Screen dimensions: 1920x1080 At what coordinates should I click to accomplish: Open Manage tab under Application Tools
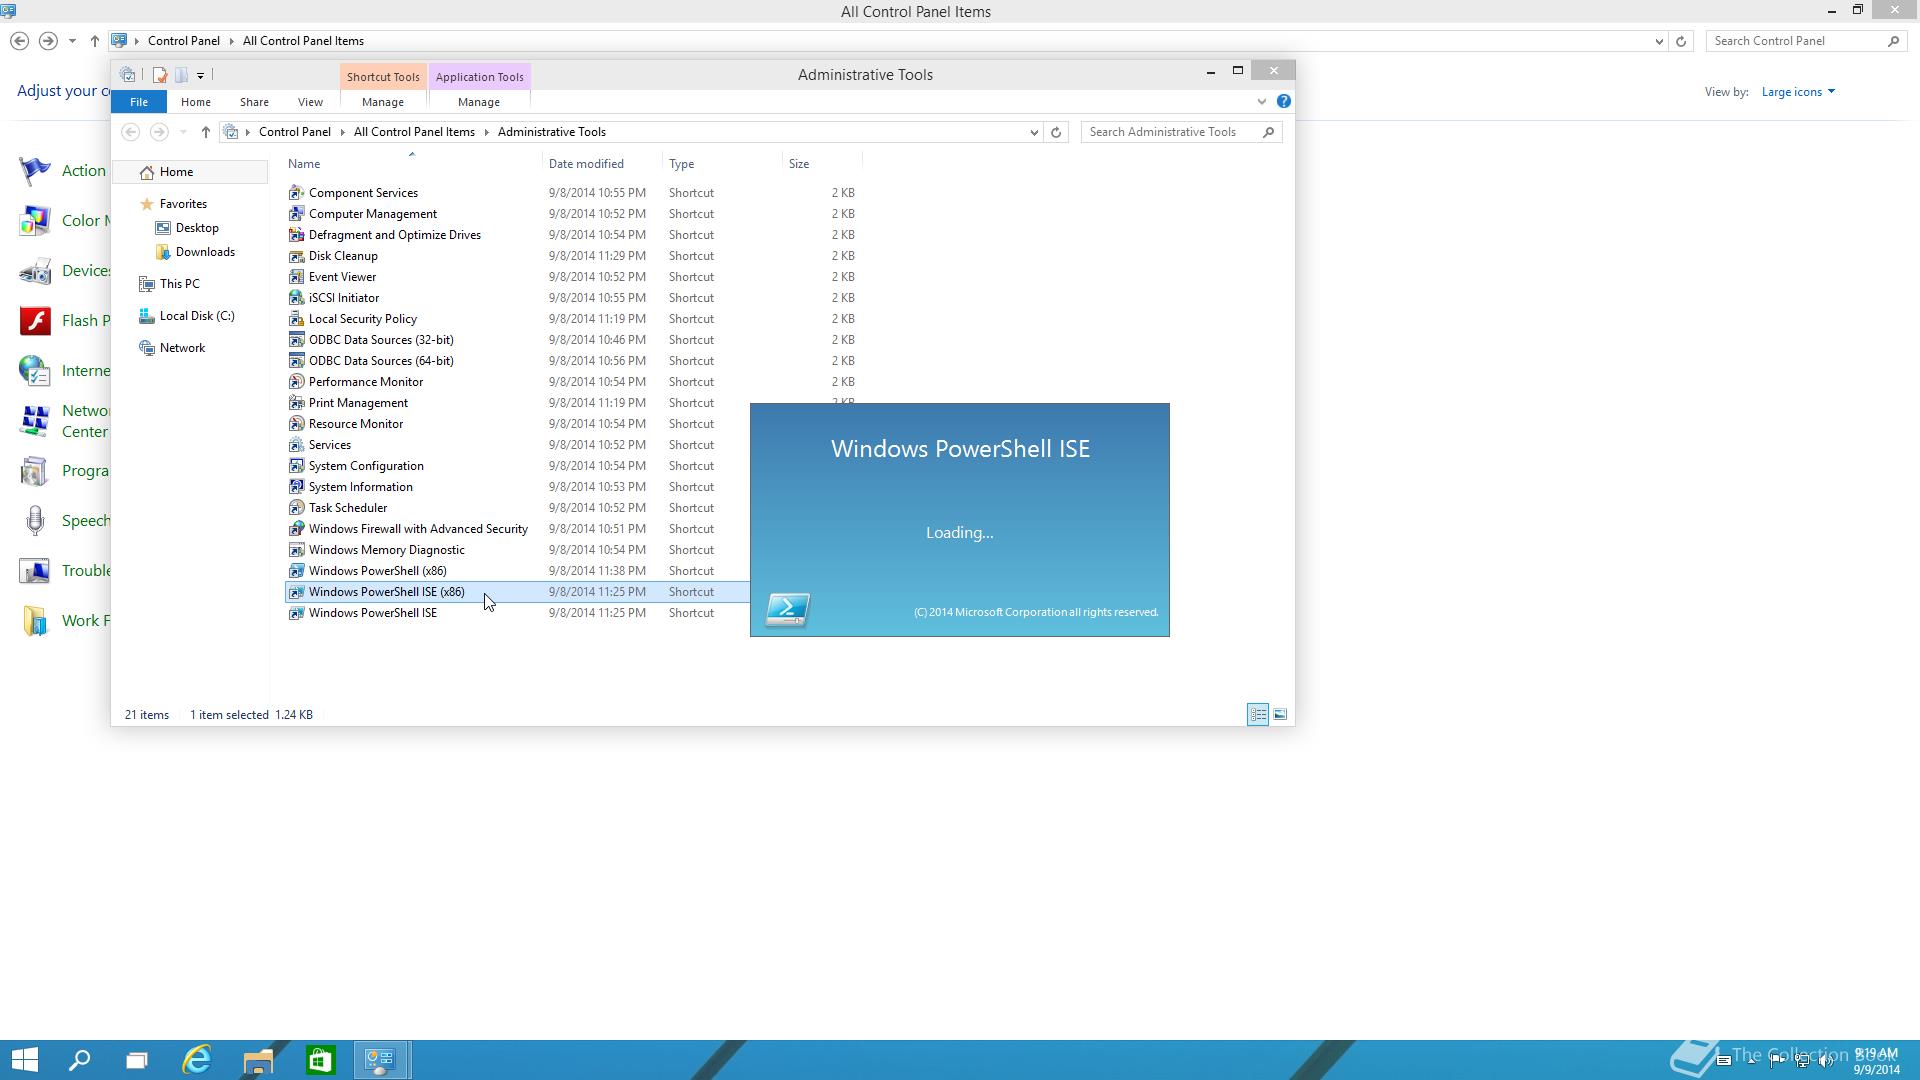[x=479, y=102]
